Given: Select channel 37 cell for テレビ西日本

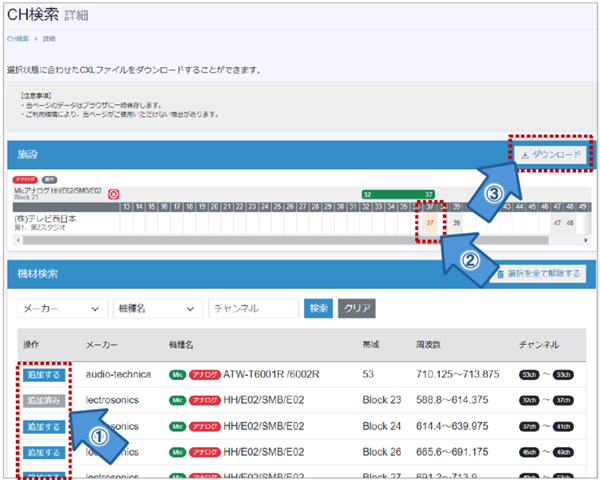Looking at the screenshot, I should pyautogui.click(x=430, y=223).
